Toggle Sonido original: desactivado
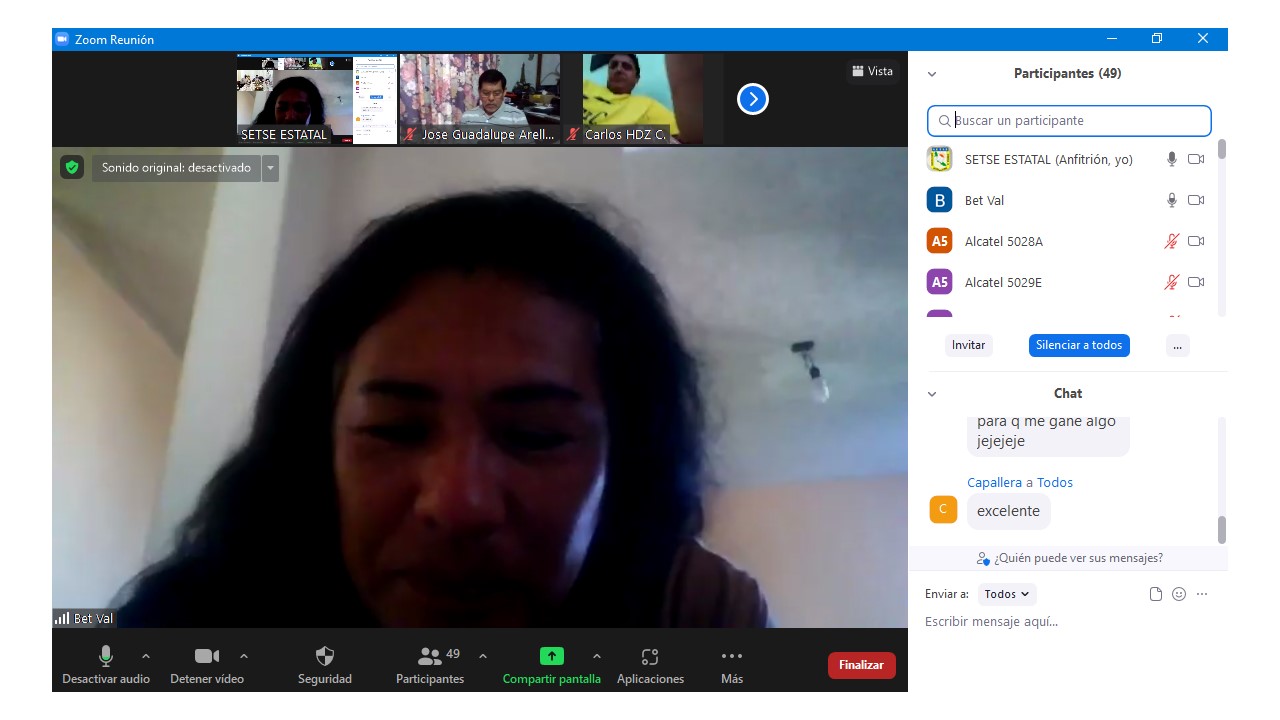The height and width of the screenshot is (720, 1280). [x=176, y=168]
